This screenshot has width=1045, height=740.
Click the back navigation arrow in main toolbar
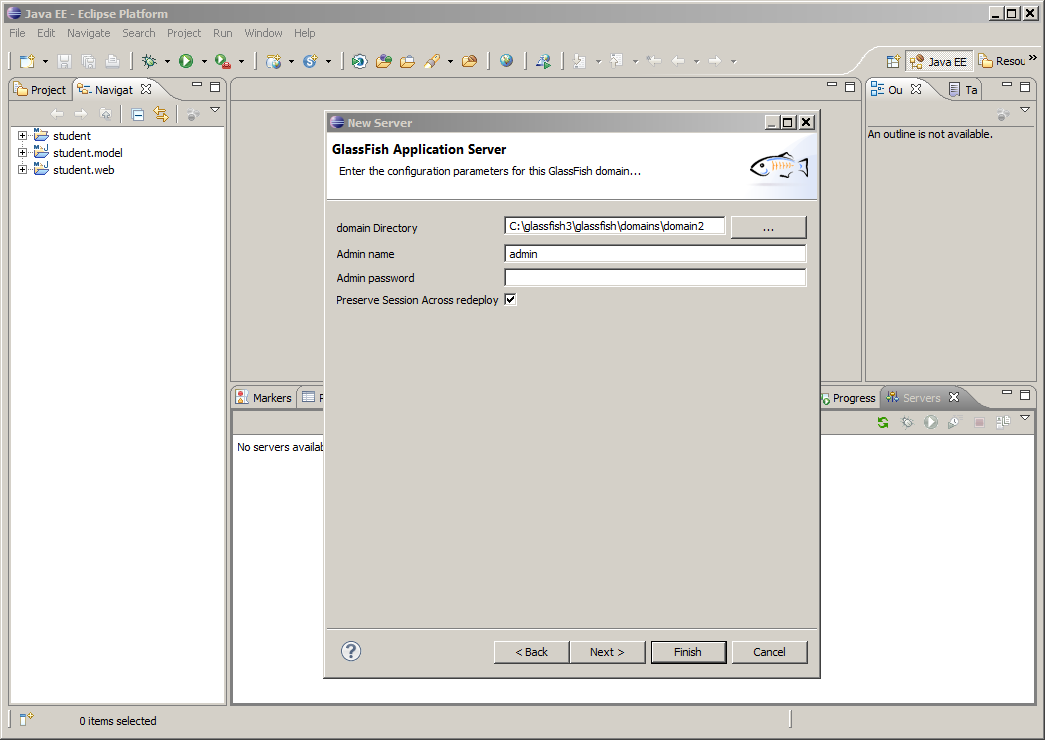678,61
